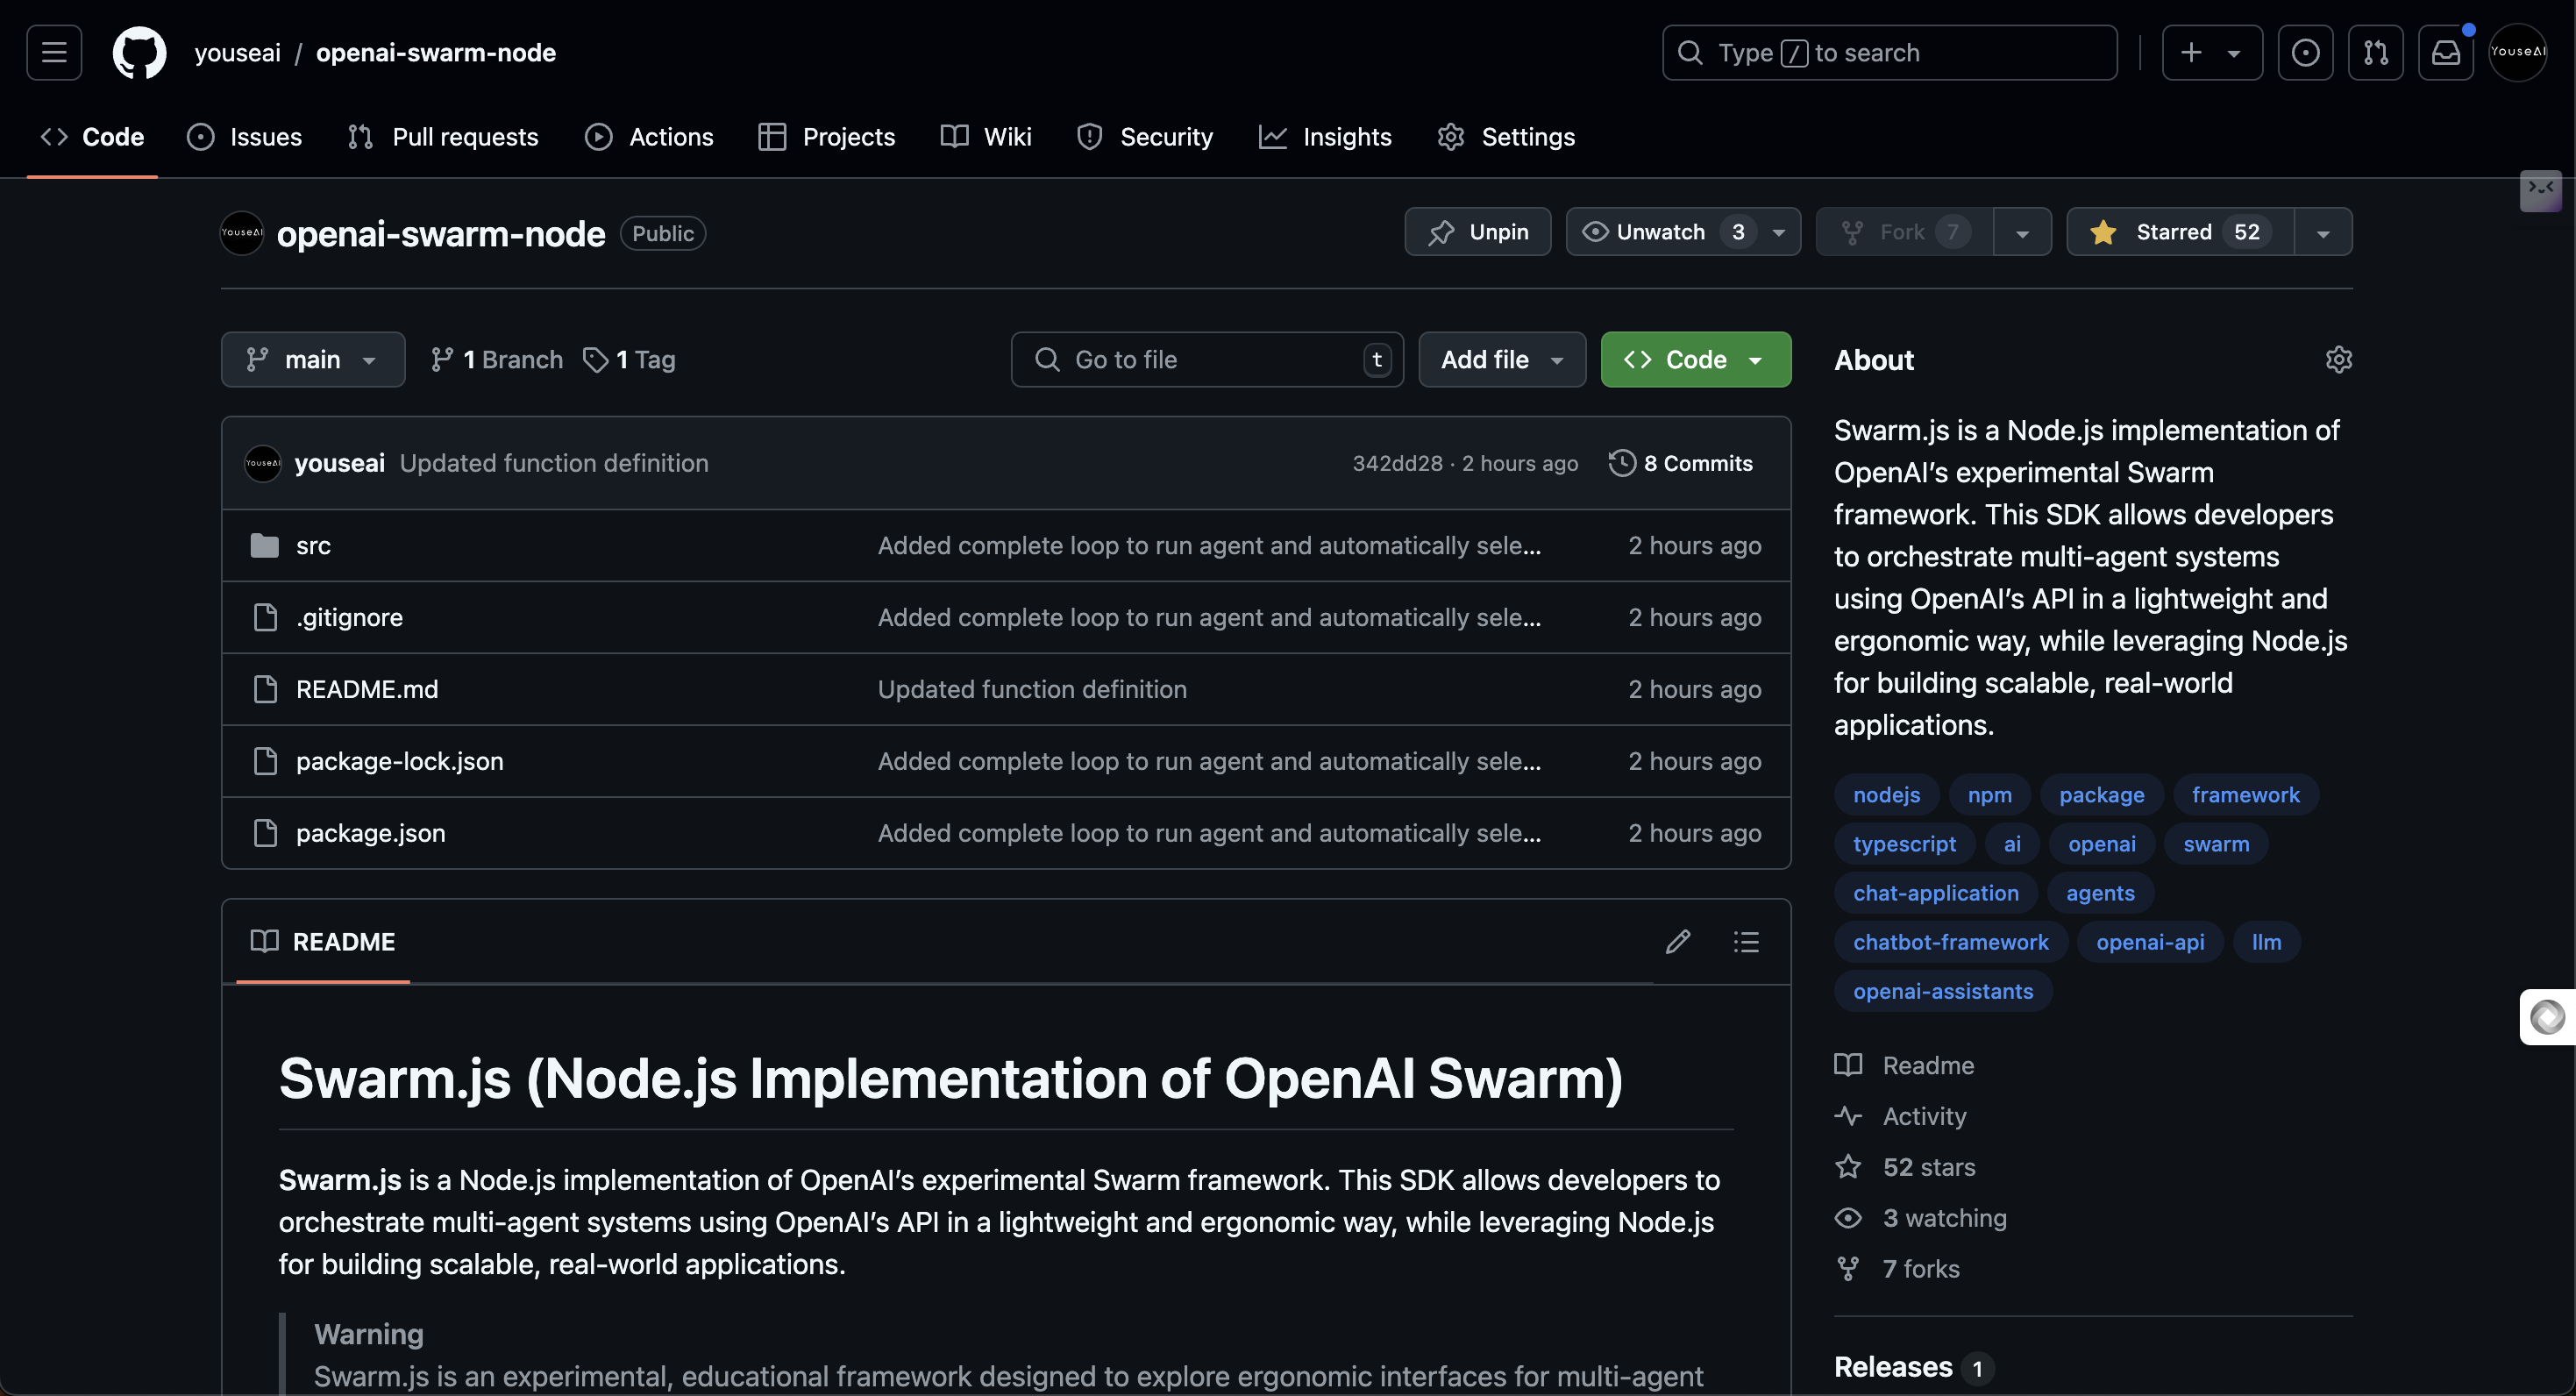Screen dimensions: 2576x1396
Task: Unpin this repository from the profile
Action: coord(1477,232)
